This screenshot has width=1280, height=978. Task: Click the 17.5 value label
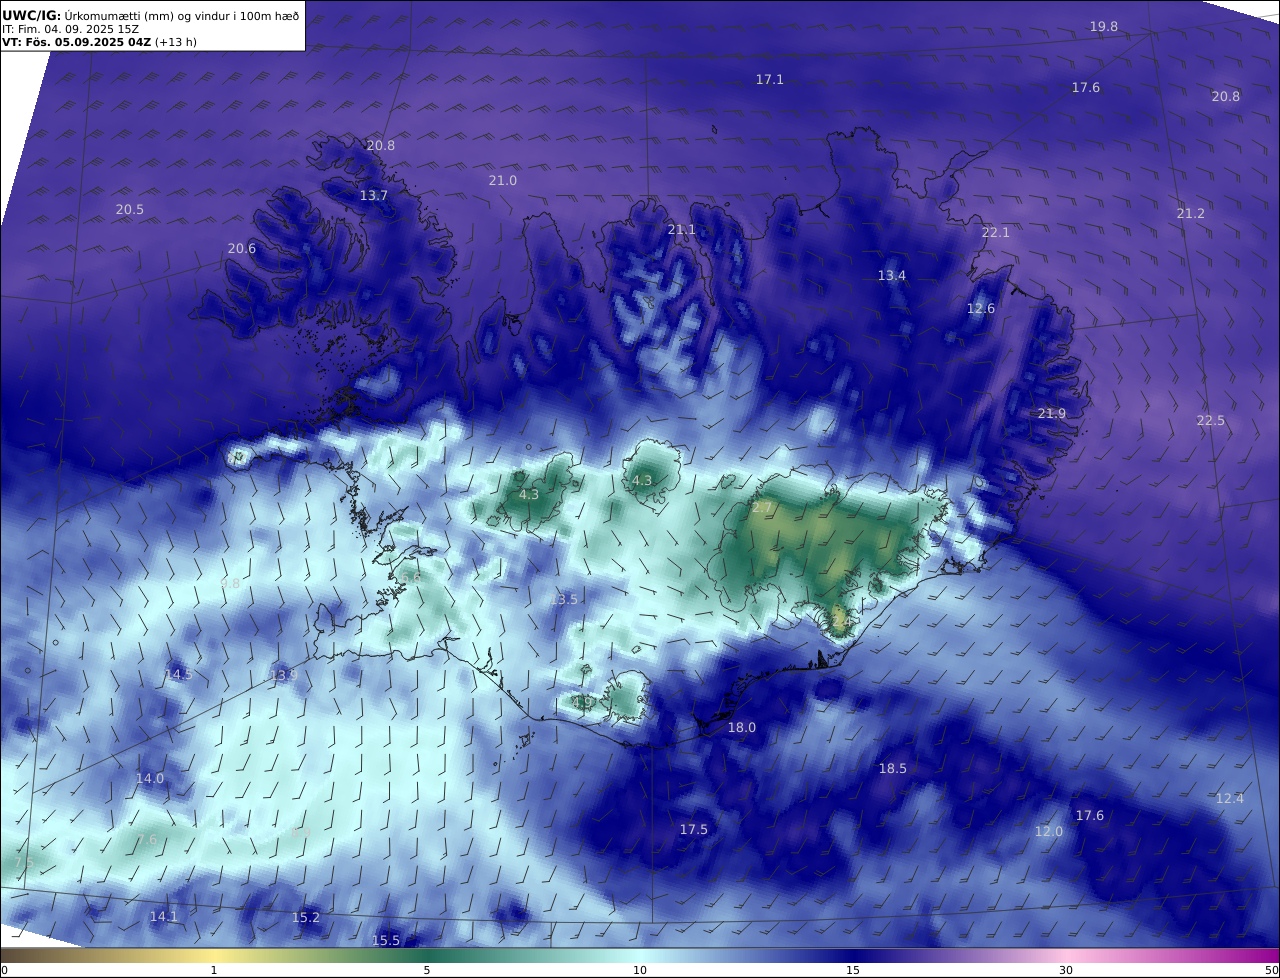[x=694, y=830]
